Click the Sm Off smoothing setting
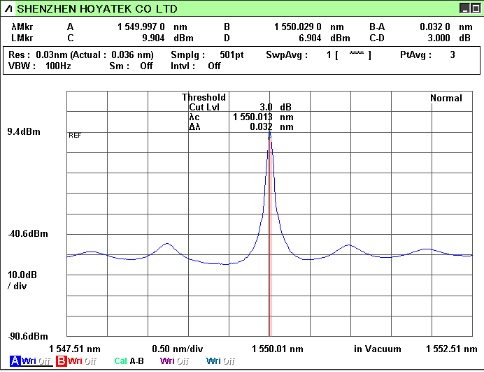This screenshot has width=484, height=372. 131,66
